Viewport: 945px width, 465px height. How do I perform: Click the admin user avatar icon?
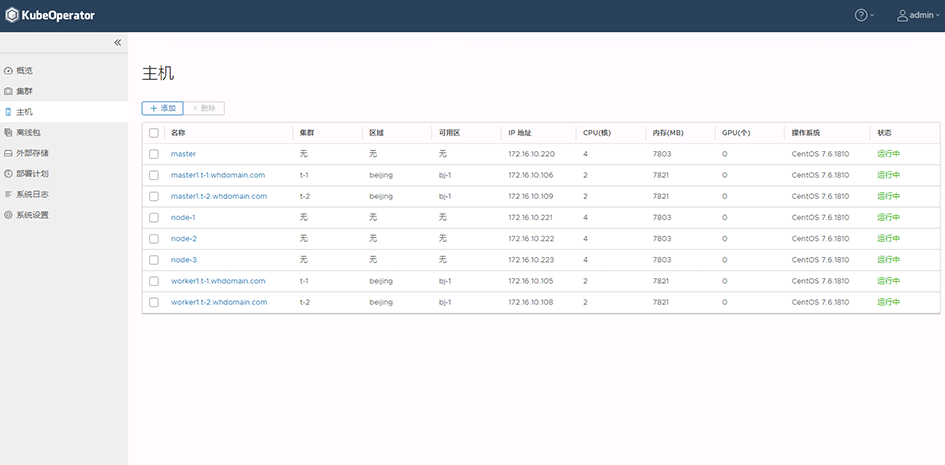click(x=902, y=16)
